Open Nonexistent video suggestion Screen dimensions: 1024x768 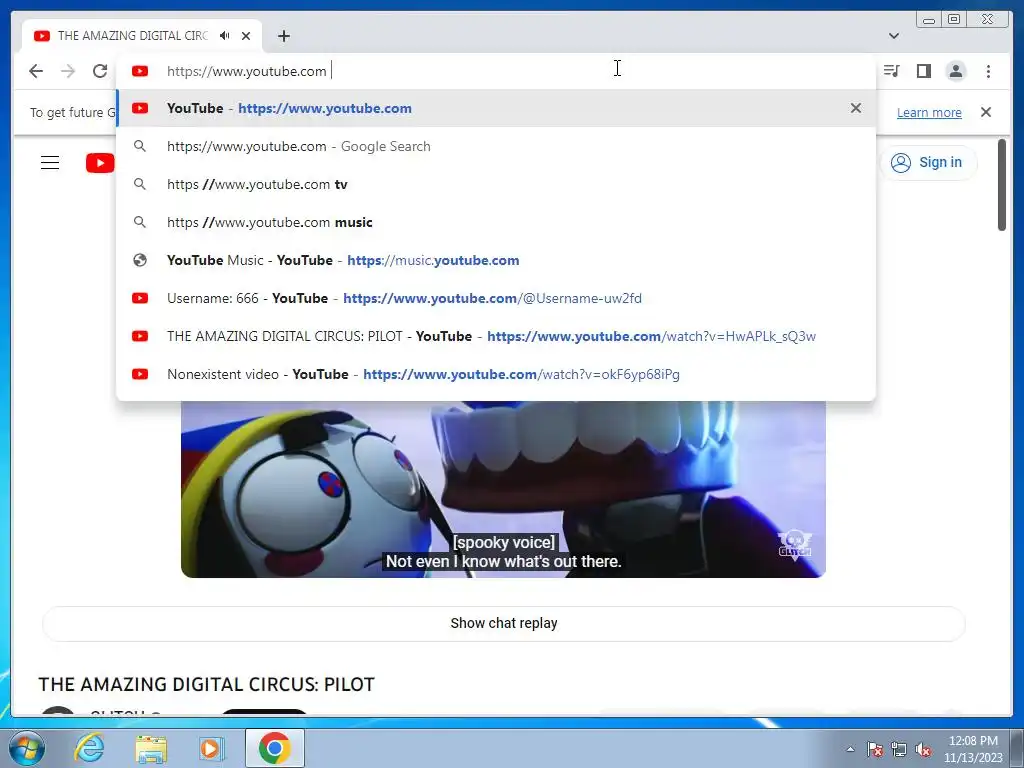[x=496, y=374]
